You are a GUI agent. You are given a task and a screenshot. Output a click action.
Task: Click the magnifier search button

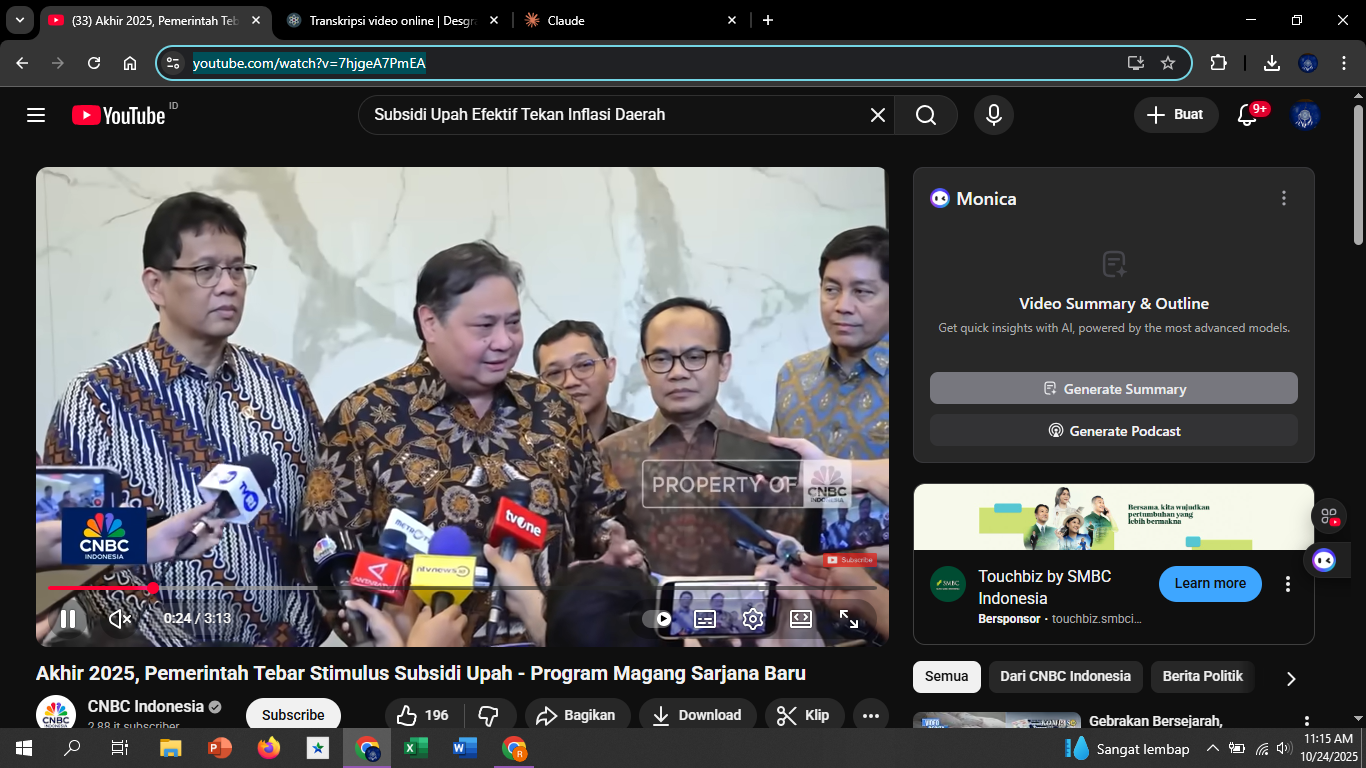(x=926, y=115)
